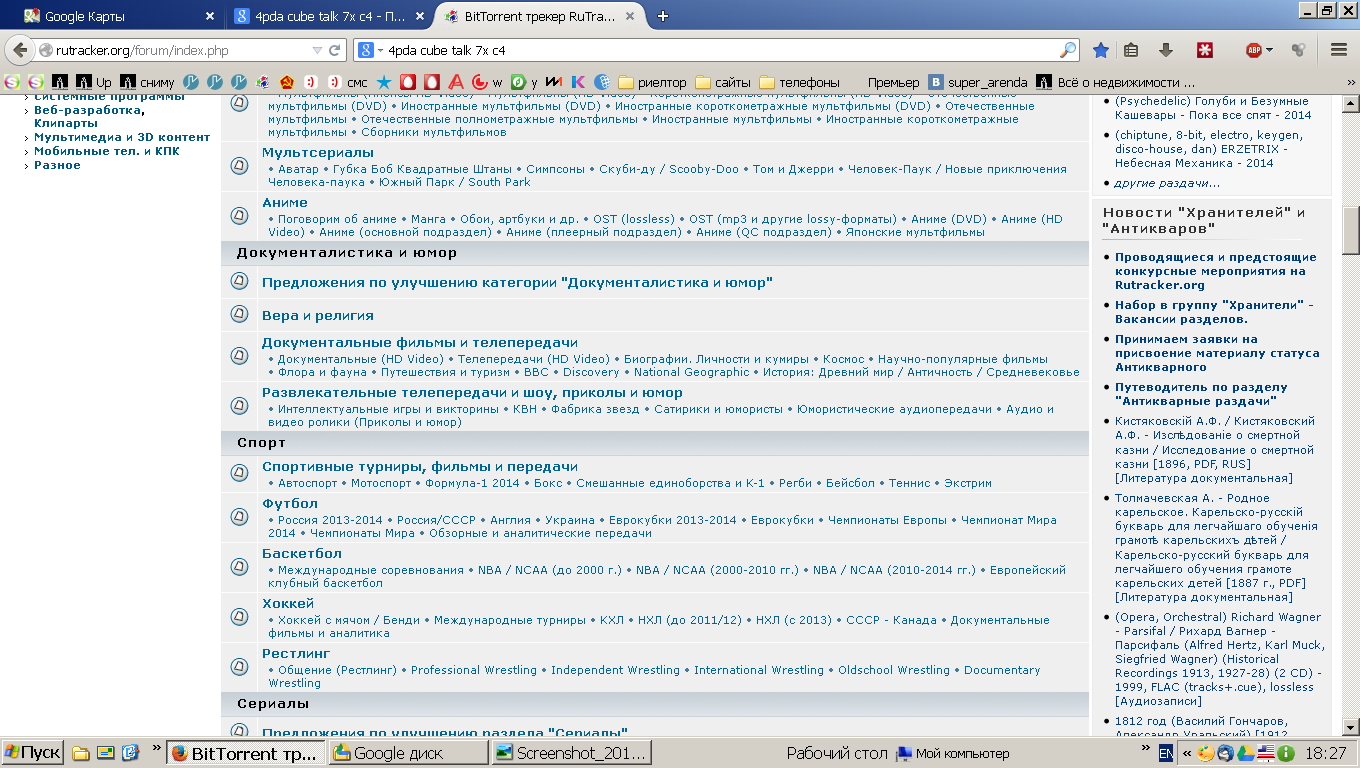Image resolution: width=1360 pixels, height=768 pixels.
Task: Open the Формула-1 2014 subforum
Action: point(472,483)
